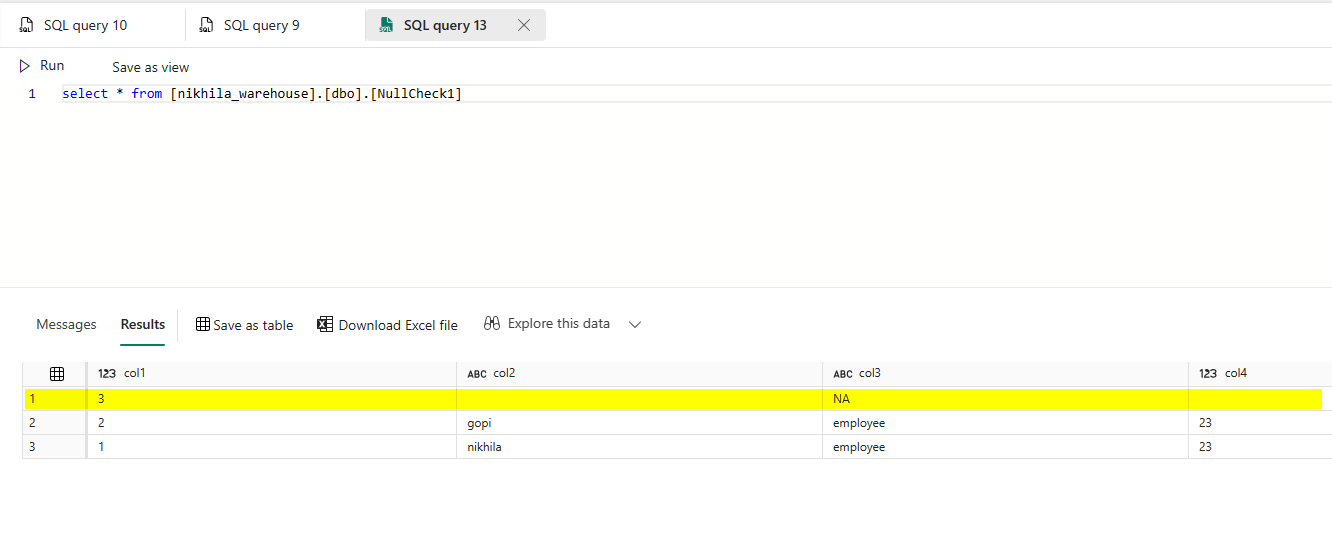This screenshot has width=1332, height=541.
Task: Click the ABC type icon of col3
Action: 843,374
